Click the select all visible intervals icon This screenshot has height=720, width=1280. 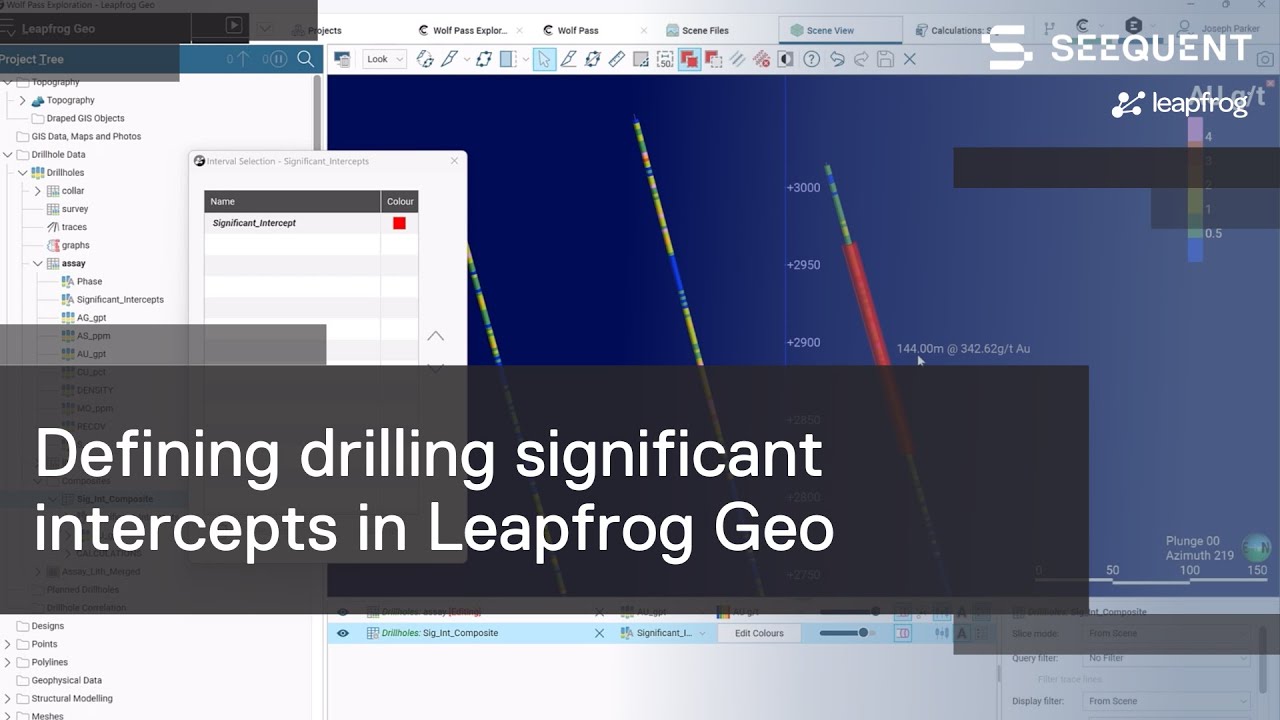pos(738,59)
